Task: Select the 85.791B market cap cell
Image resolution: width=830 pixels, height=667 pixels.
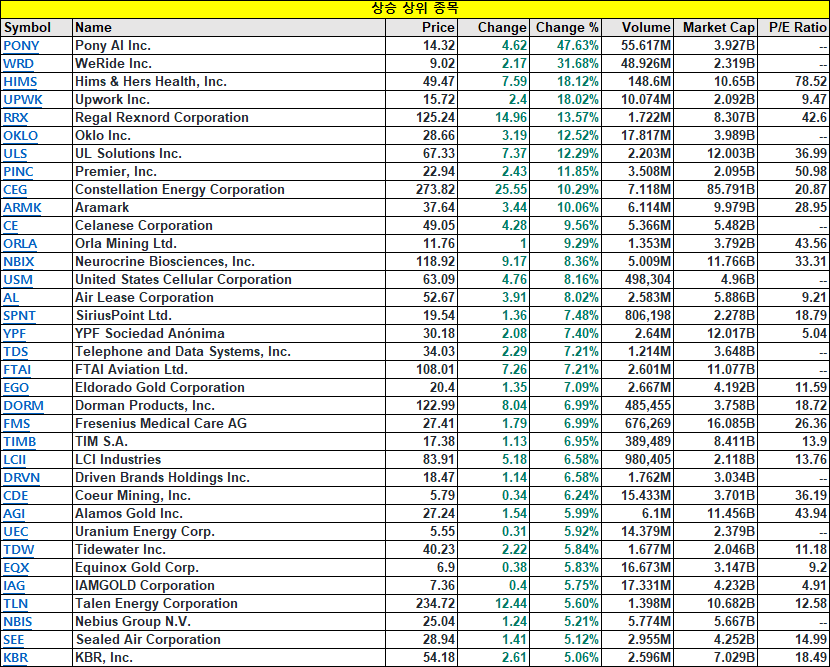Action: point(716,190)
